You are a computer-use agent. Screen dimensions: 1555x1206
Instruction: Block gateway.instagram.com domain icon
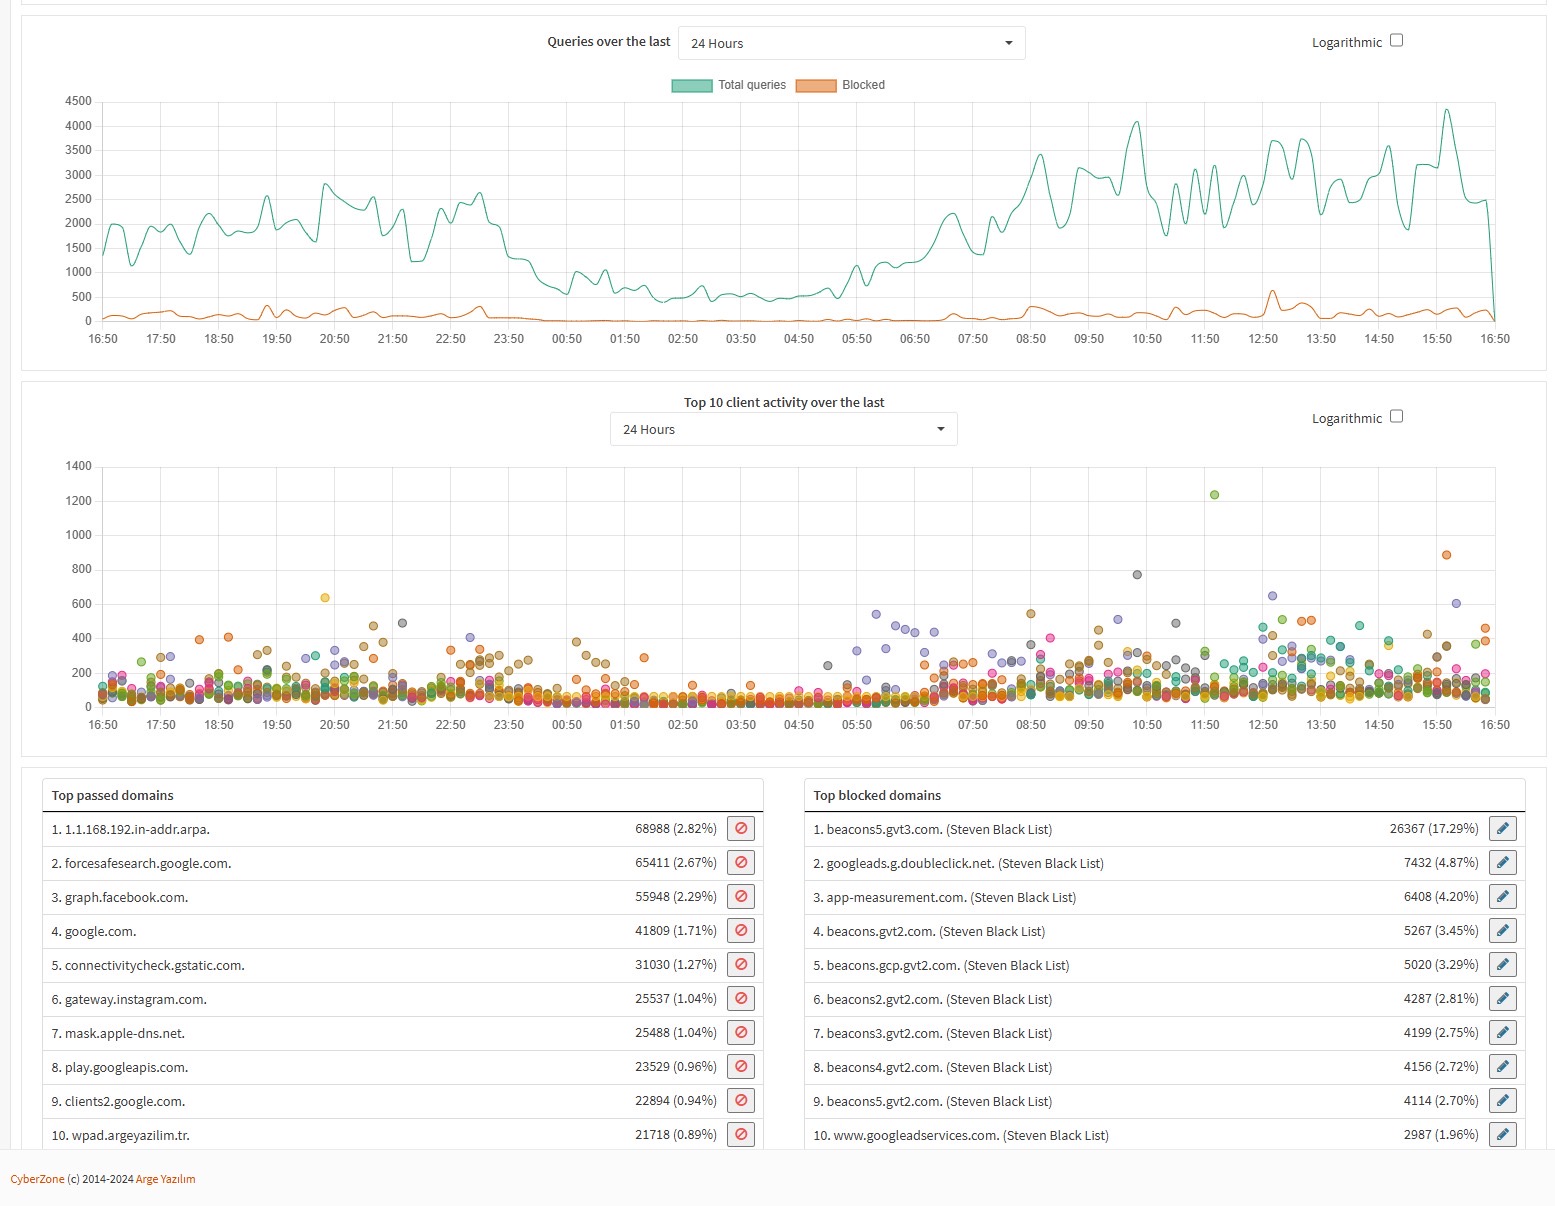tap(741, 998)
